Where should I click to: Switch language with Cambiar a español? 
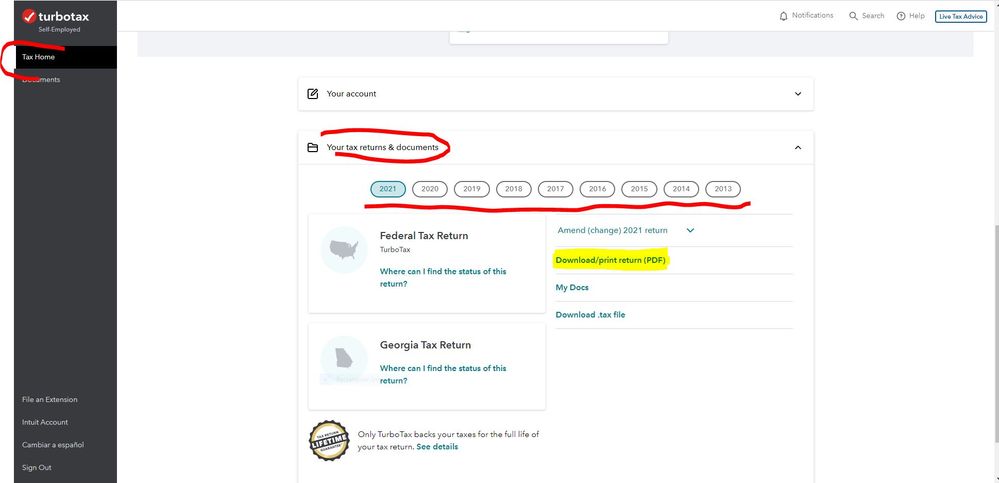click(x=53, y=445)
